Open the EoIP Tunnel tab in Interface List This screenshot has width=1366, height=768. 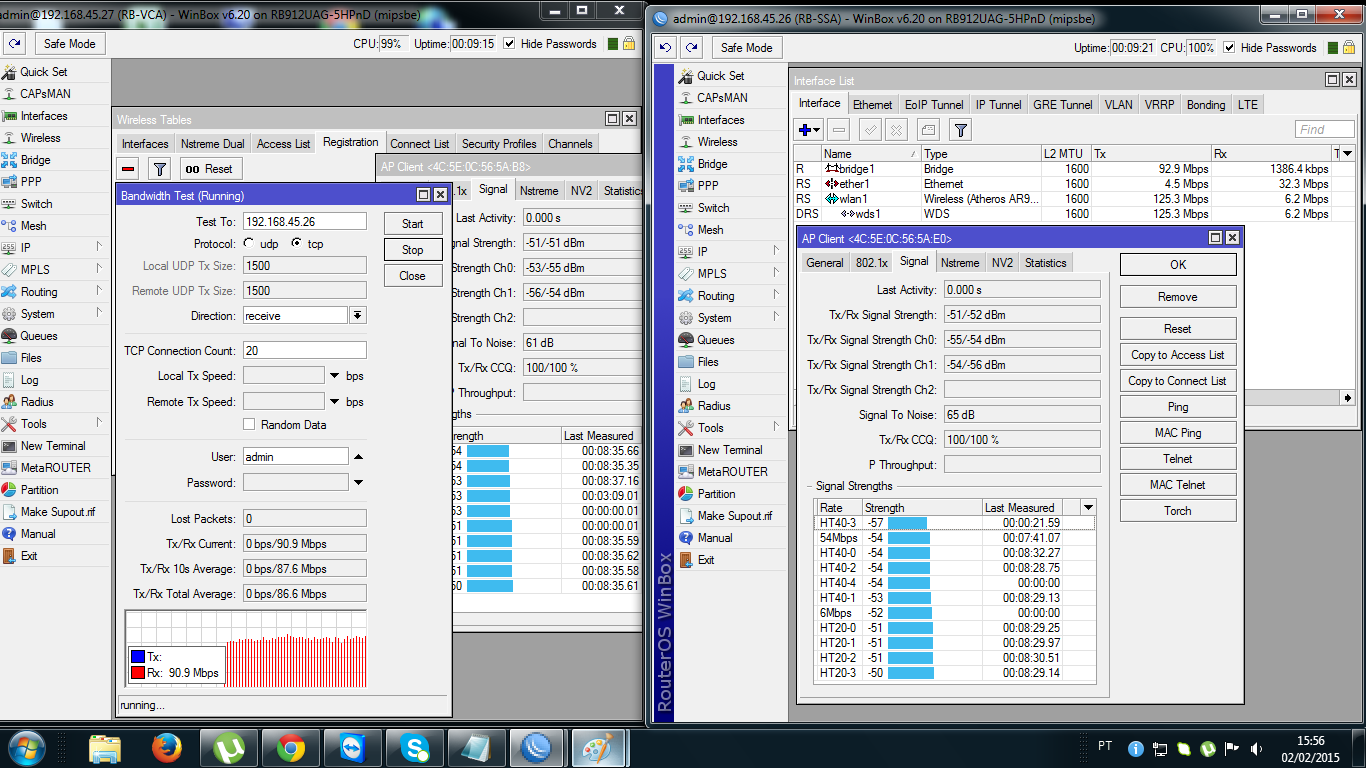coord(934,105)
